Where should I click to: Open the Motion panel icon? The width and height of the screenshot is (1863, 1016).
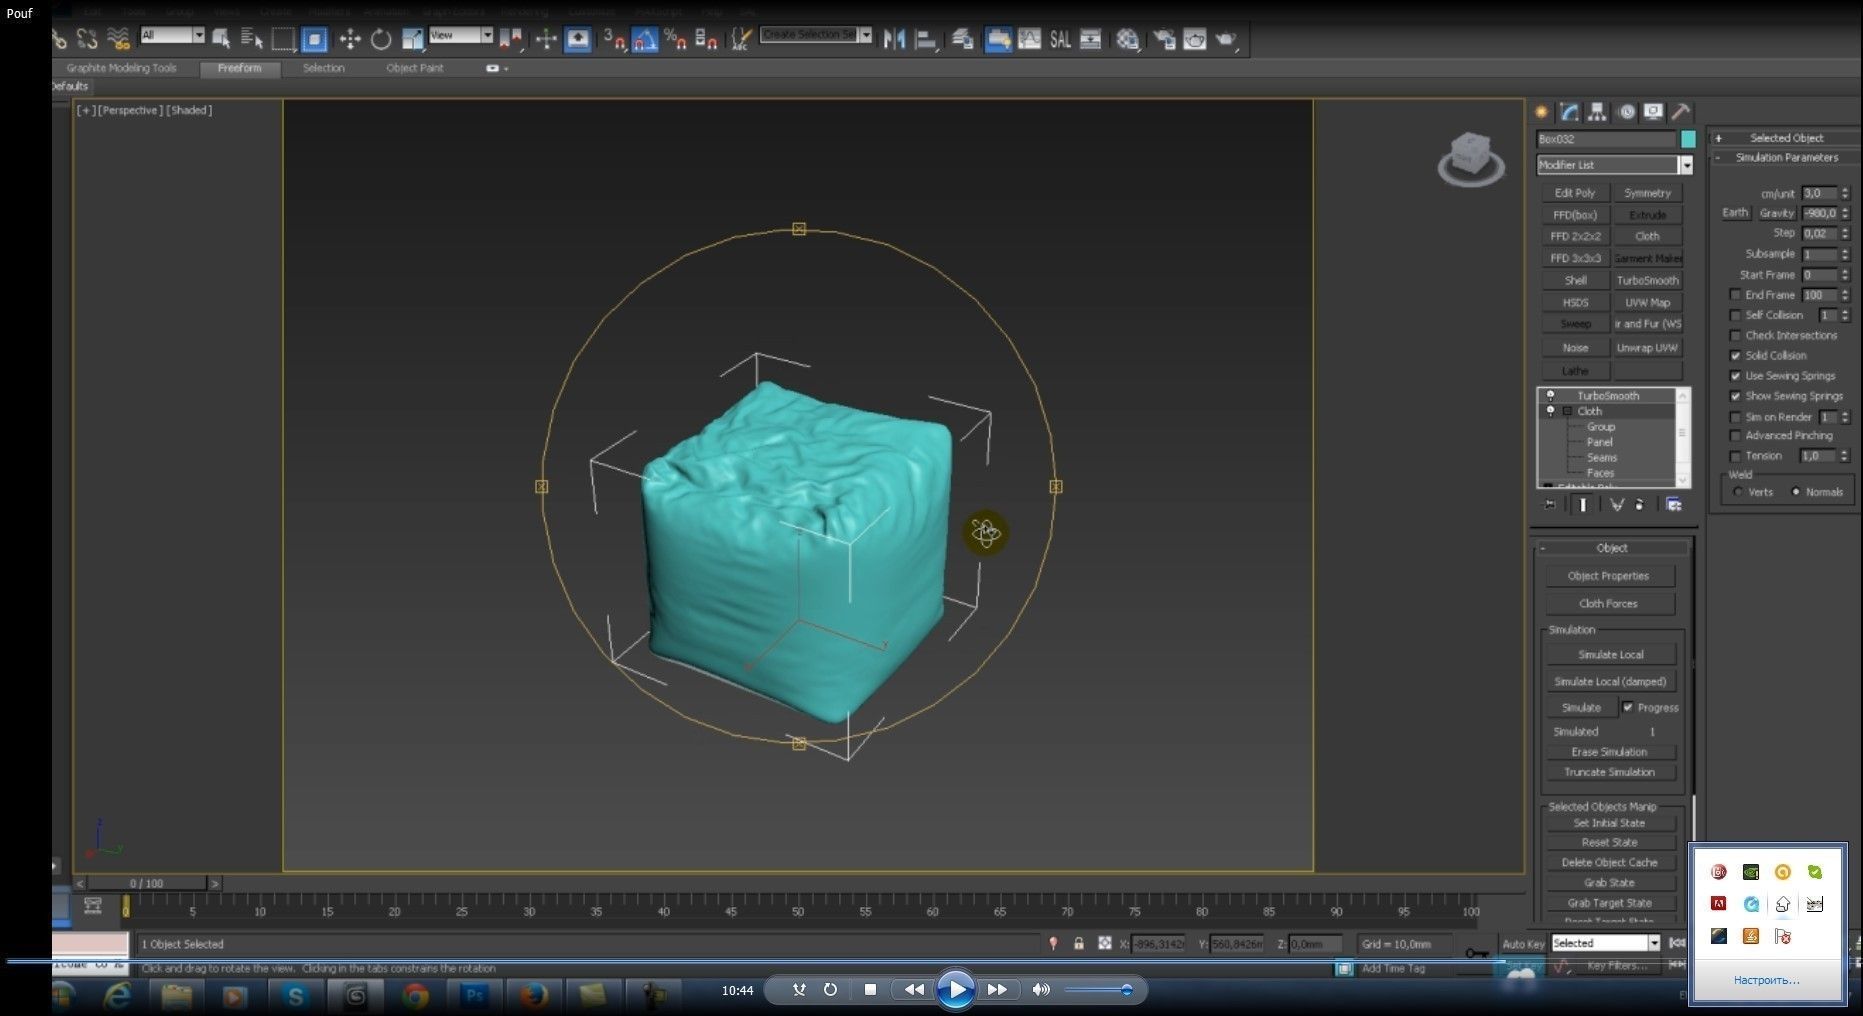pos(1626,112)
